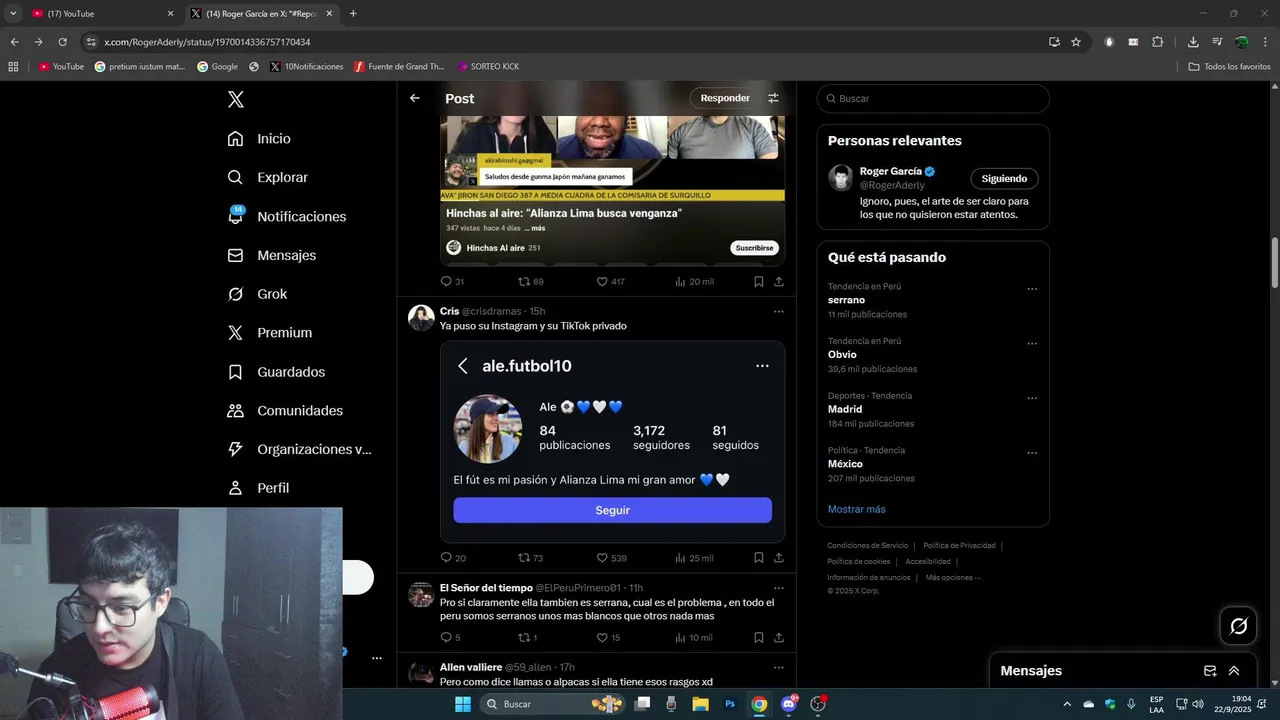The width and height of the screenshot is (1280, 720).
Task: Share Cris's post
Action: [x=779, y=558]
